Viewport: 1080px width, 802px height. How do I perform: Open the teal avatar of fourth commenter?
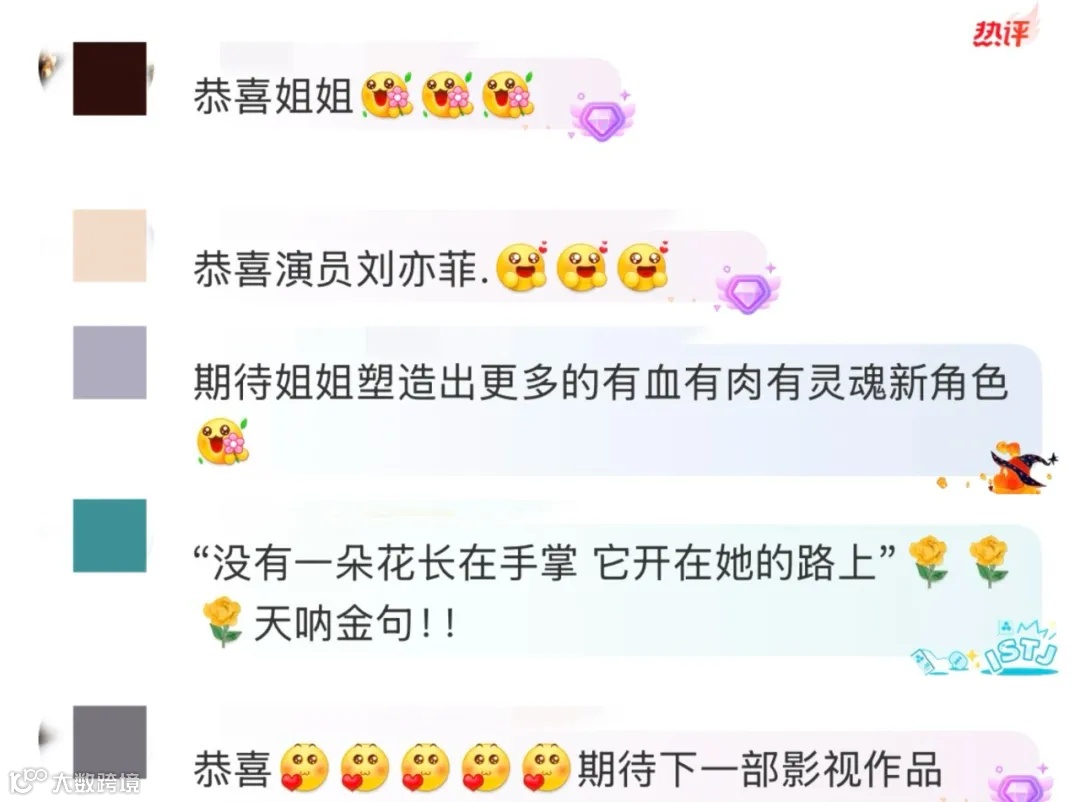[x=110, y=535]
